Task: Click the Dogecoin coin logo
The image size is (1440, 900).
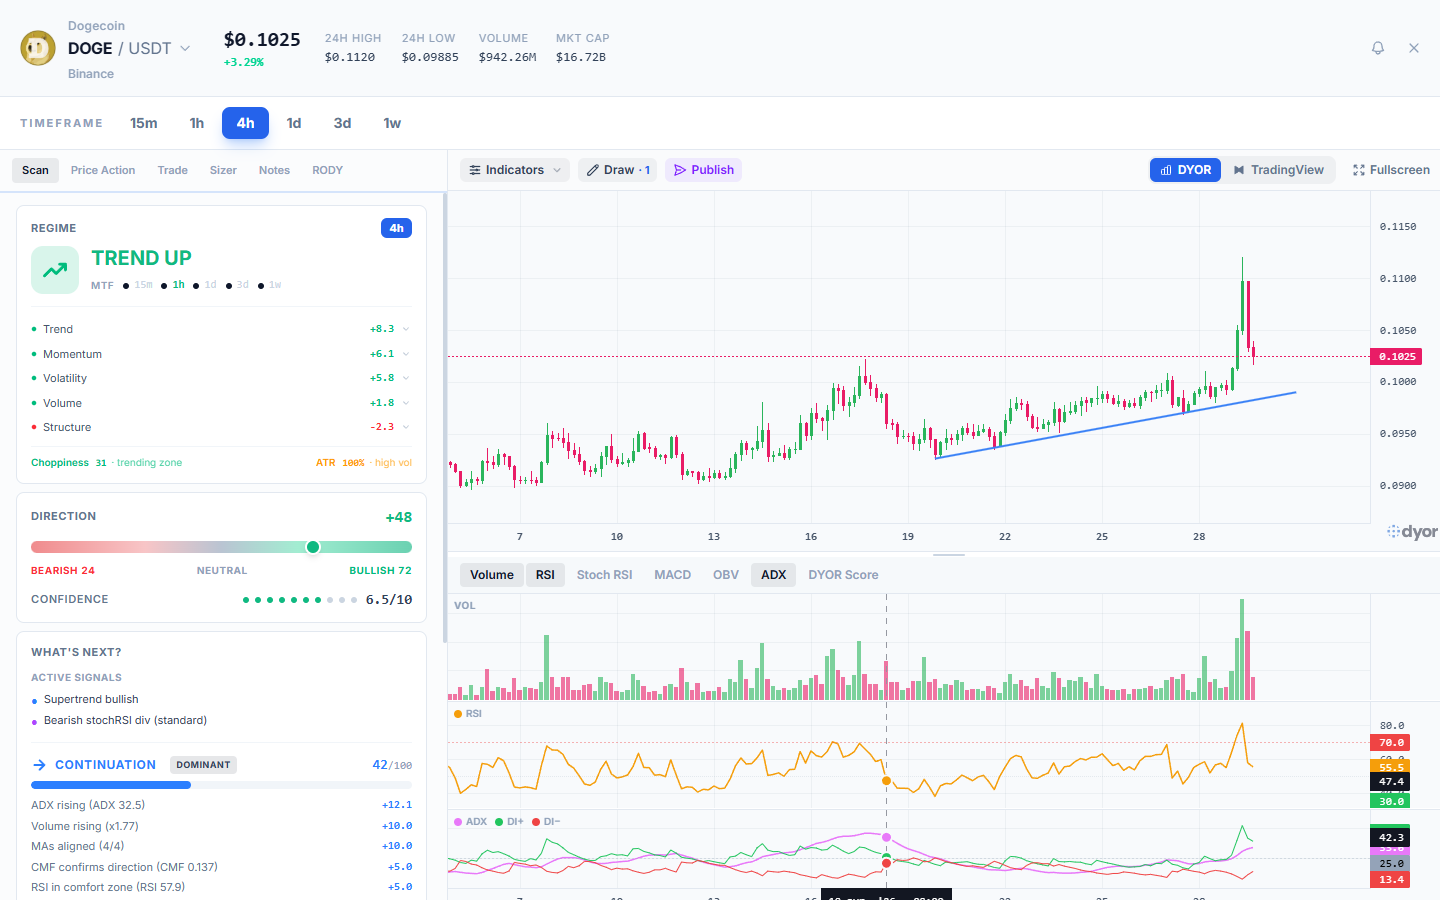Action: [x=38, y=48]
